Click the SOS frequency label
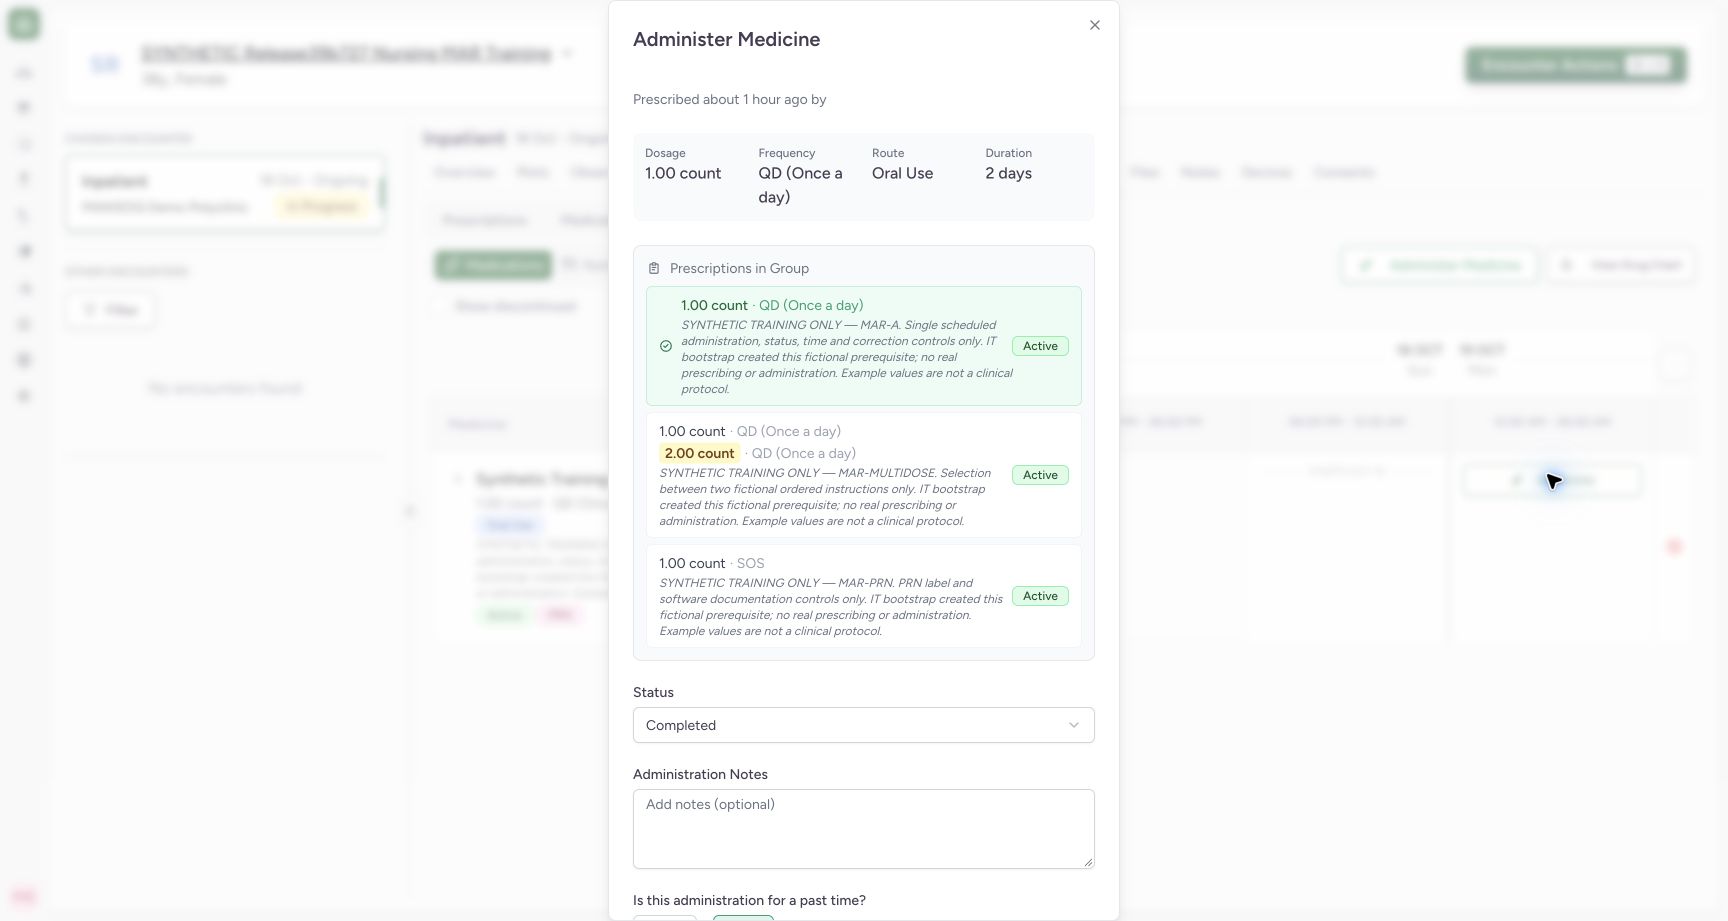This screenshot has width=1728, height=921. coord(750,563)
